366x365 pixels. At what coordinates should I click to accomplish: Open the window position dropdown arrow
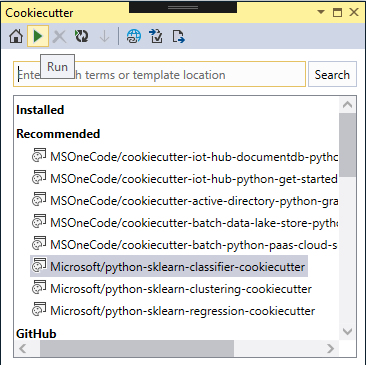click(321, 12)
